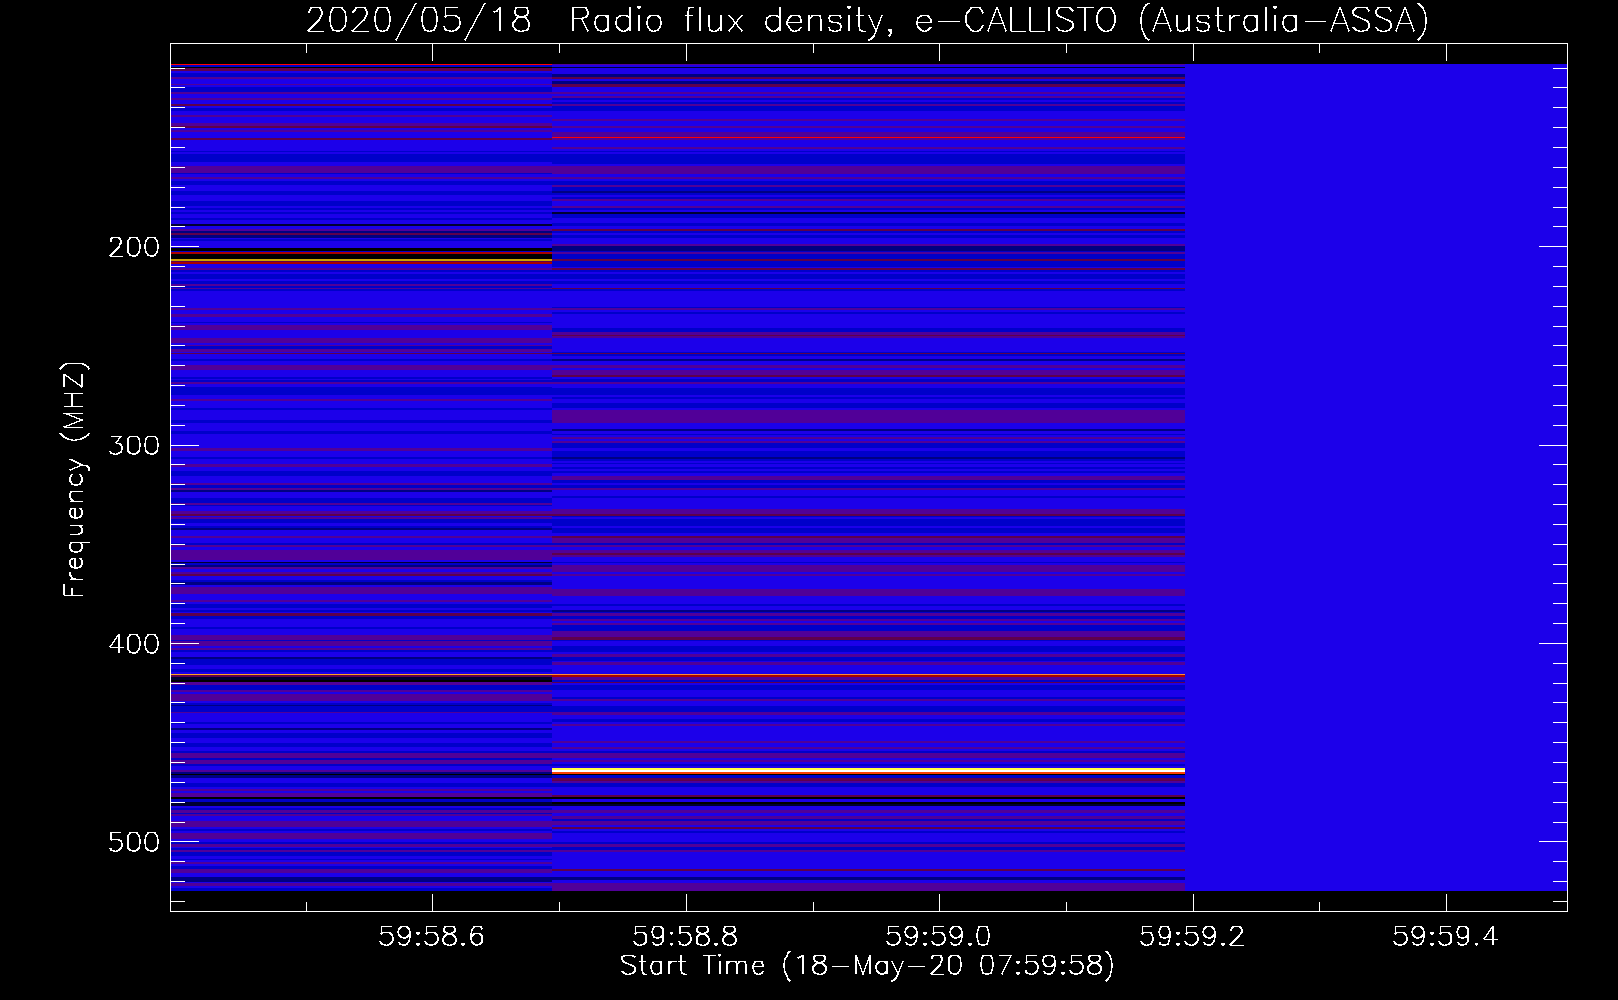Click the 200 frequency tick label
Viewport: 1618px width, 1000px height.
click(134, 248)
